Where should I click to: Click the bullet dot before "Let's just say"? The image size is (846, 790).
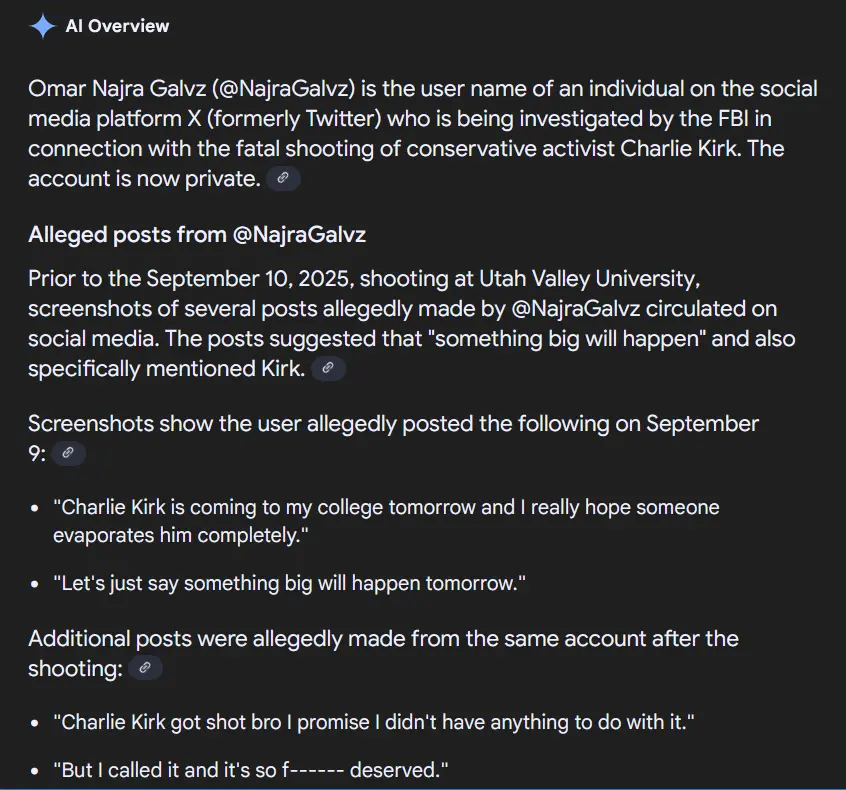tap(35, 584)
